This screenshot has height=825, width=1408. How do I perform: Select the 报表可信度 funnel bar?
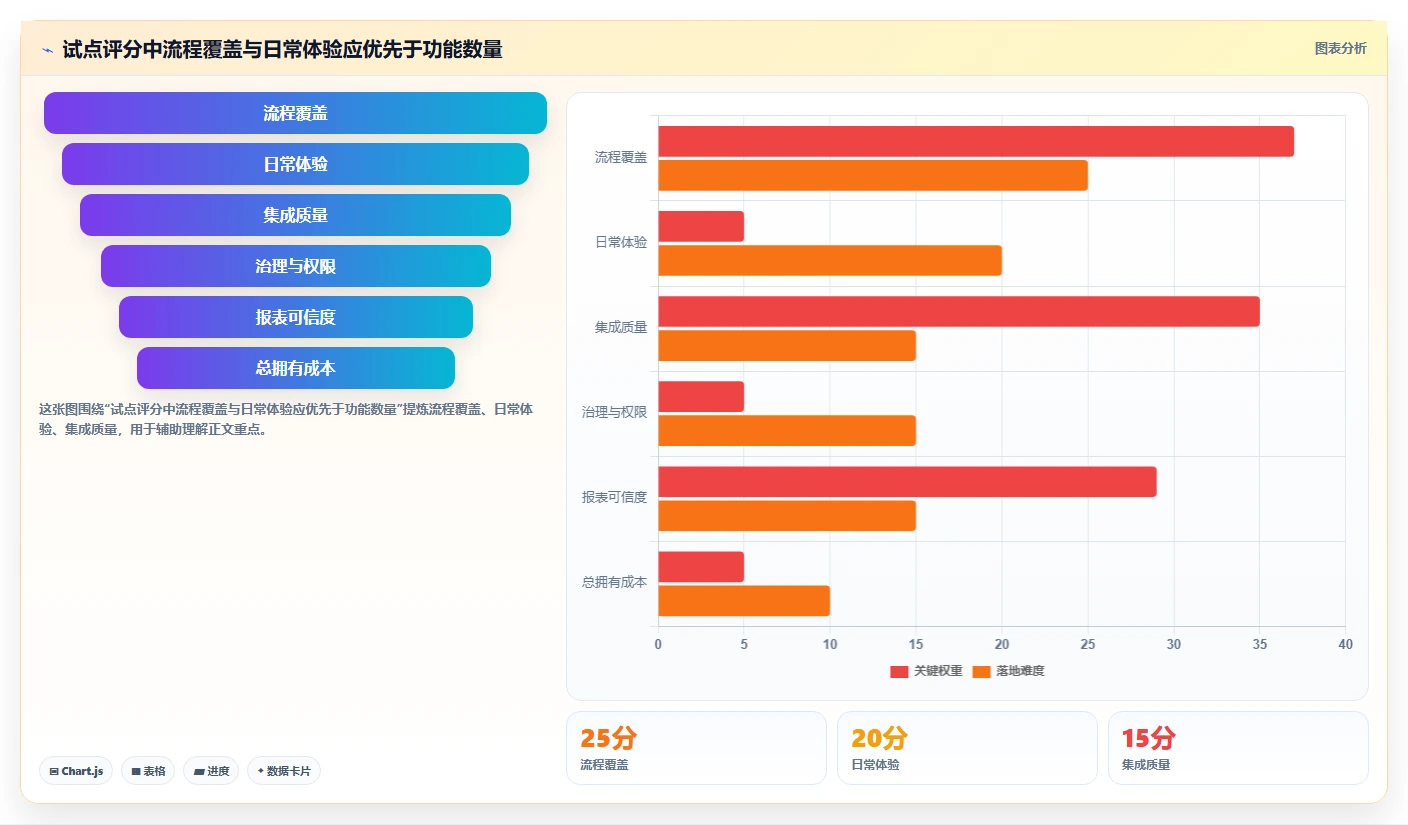(x=295, y=317)
